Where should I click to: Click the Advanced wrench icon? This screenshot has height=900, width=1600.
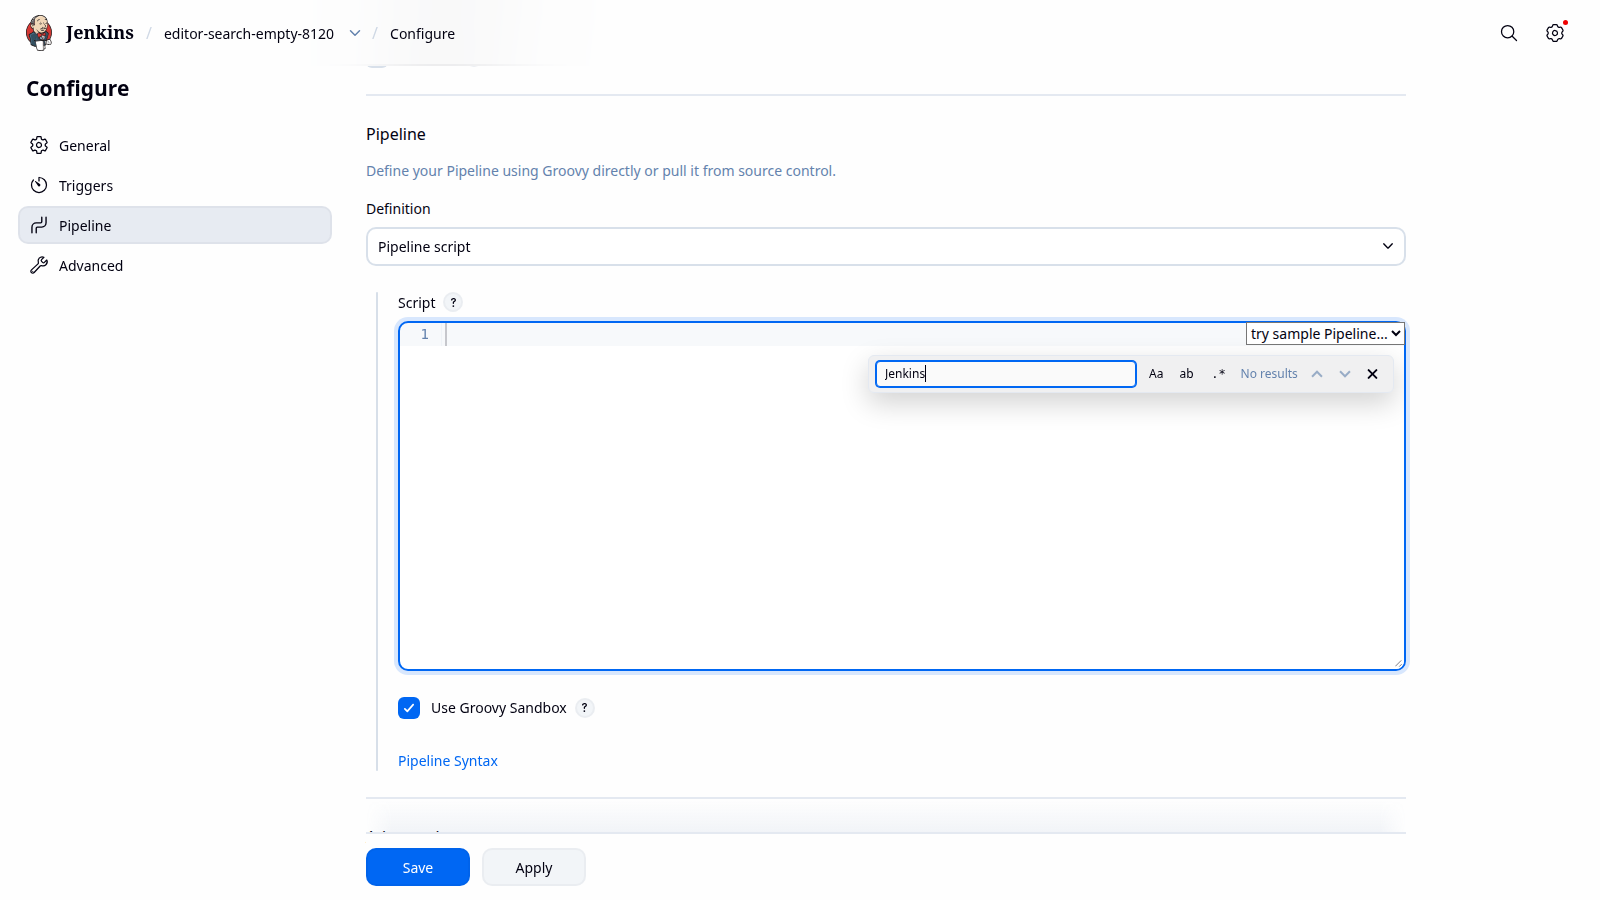click(39, 265)
